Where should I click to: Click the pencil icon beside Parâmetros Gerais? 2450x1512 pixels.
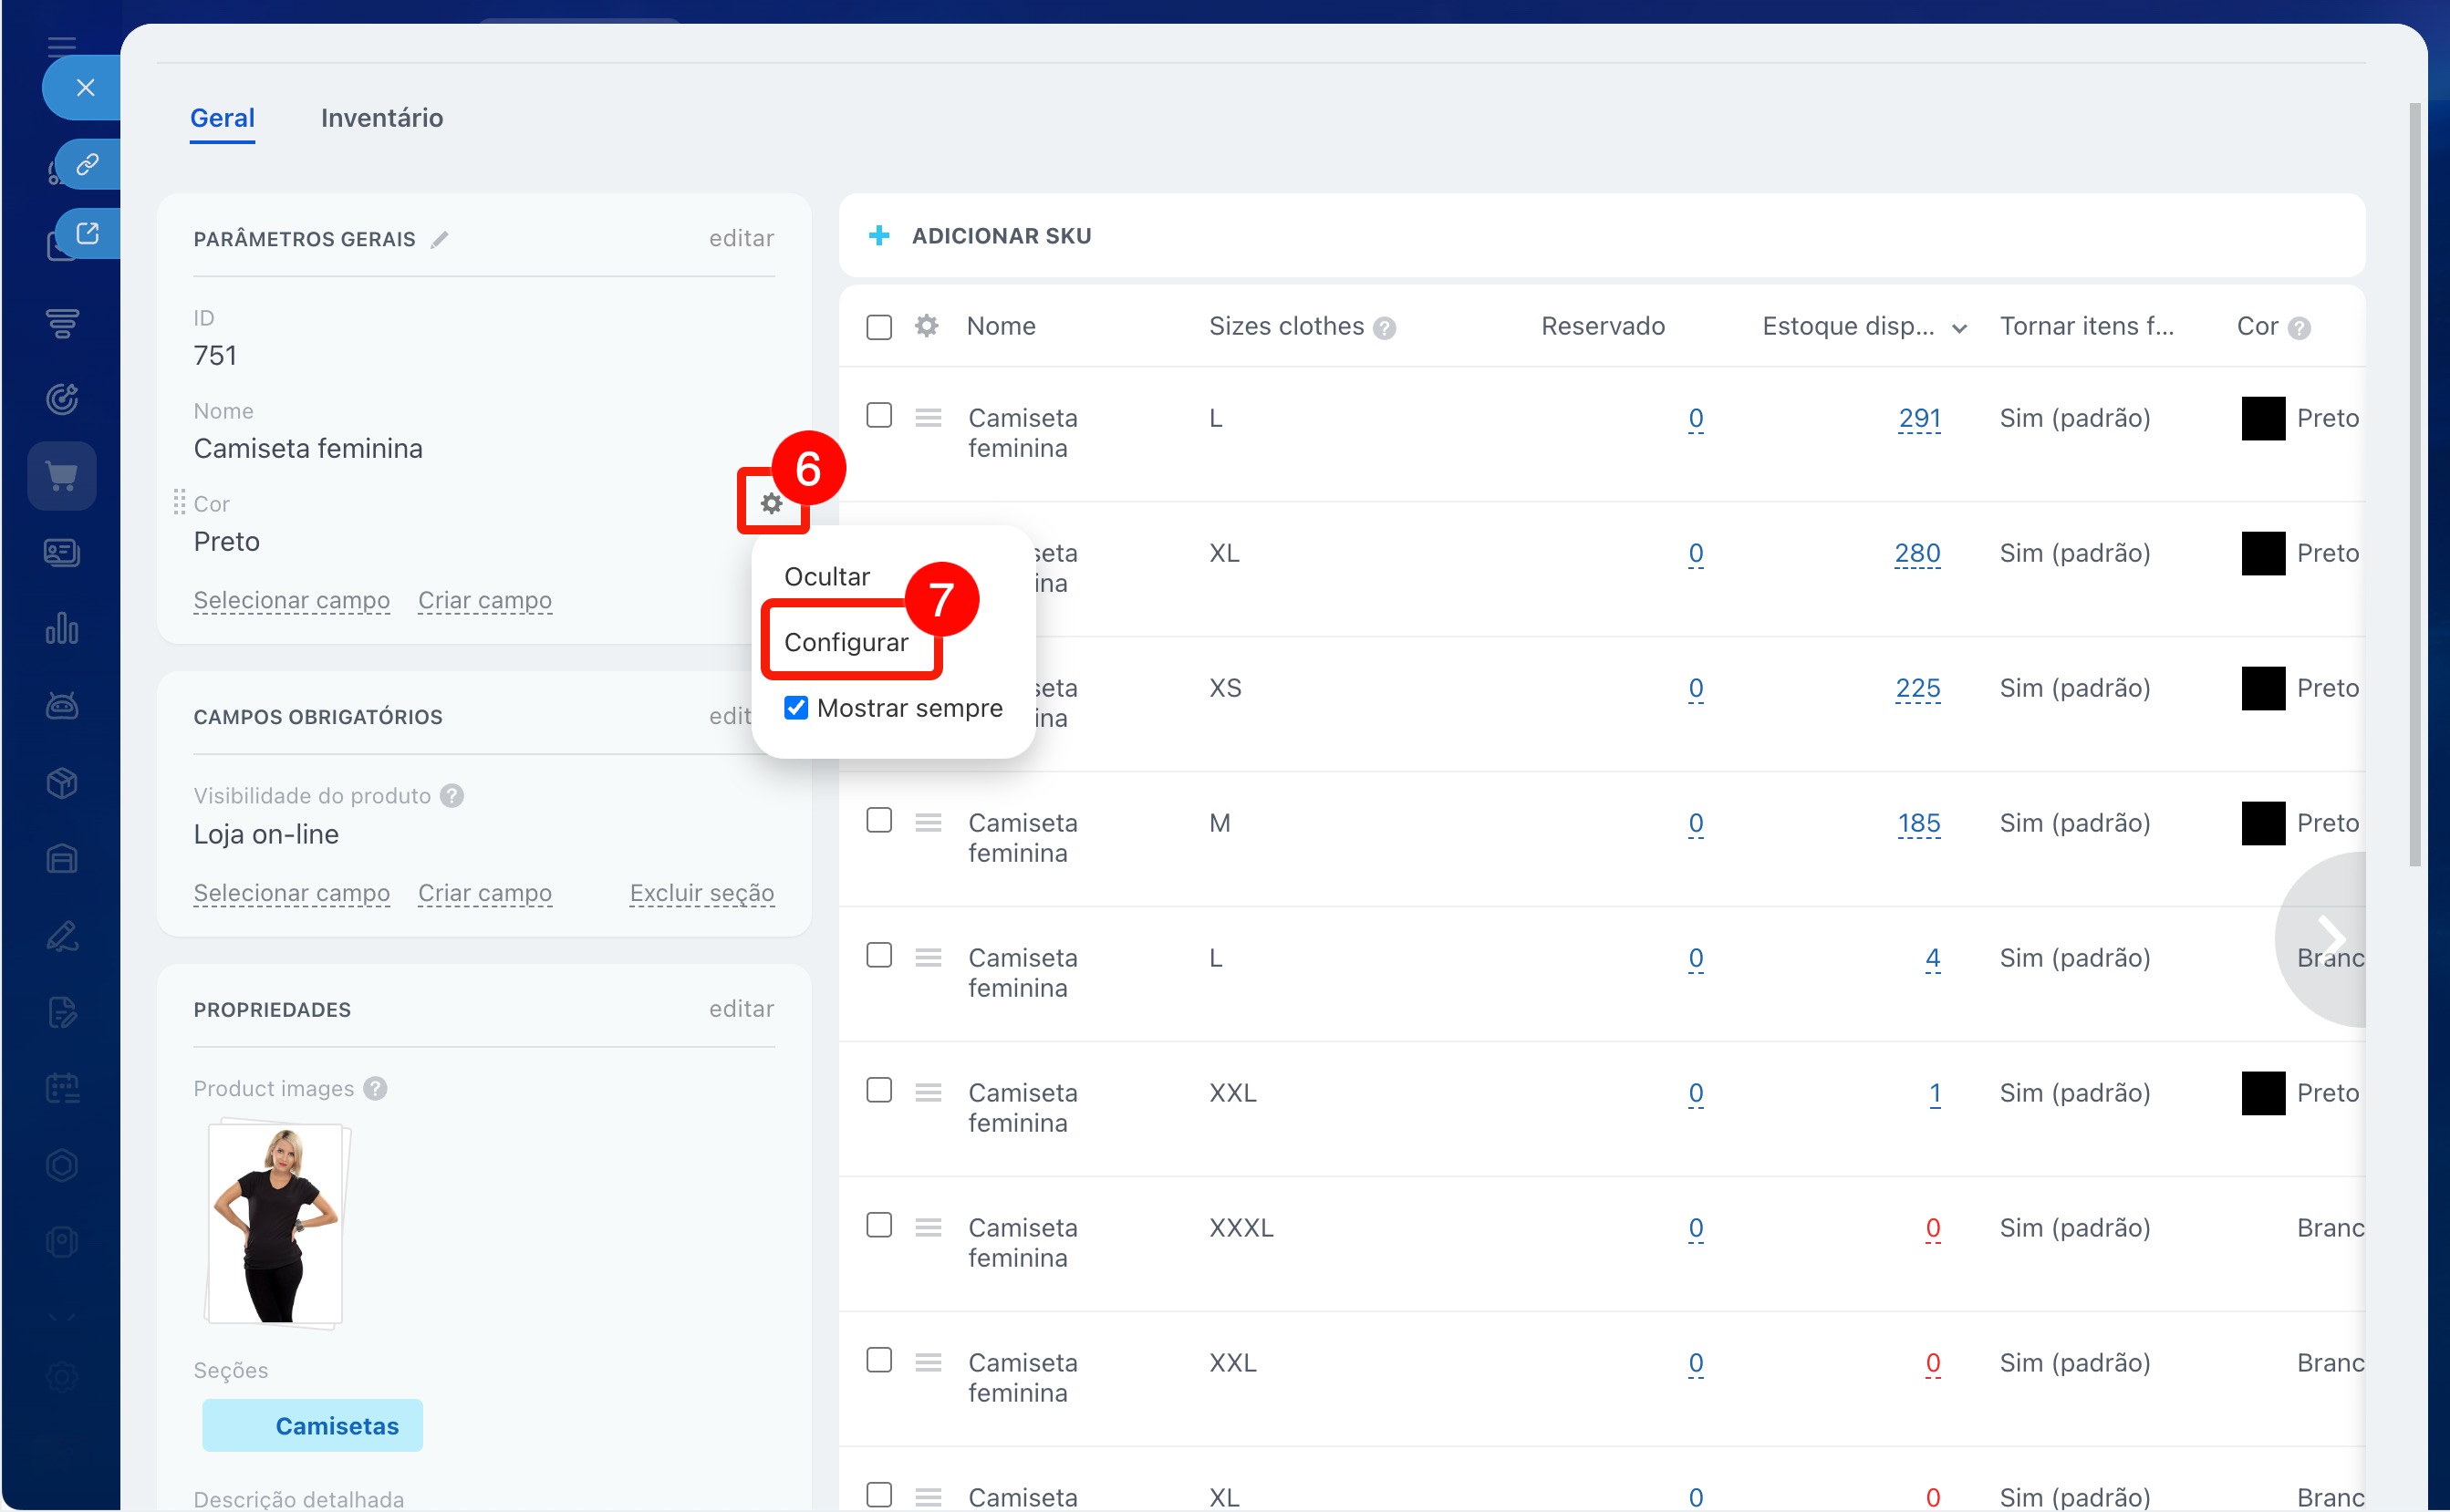(x=439, y=239)
